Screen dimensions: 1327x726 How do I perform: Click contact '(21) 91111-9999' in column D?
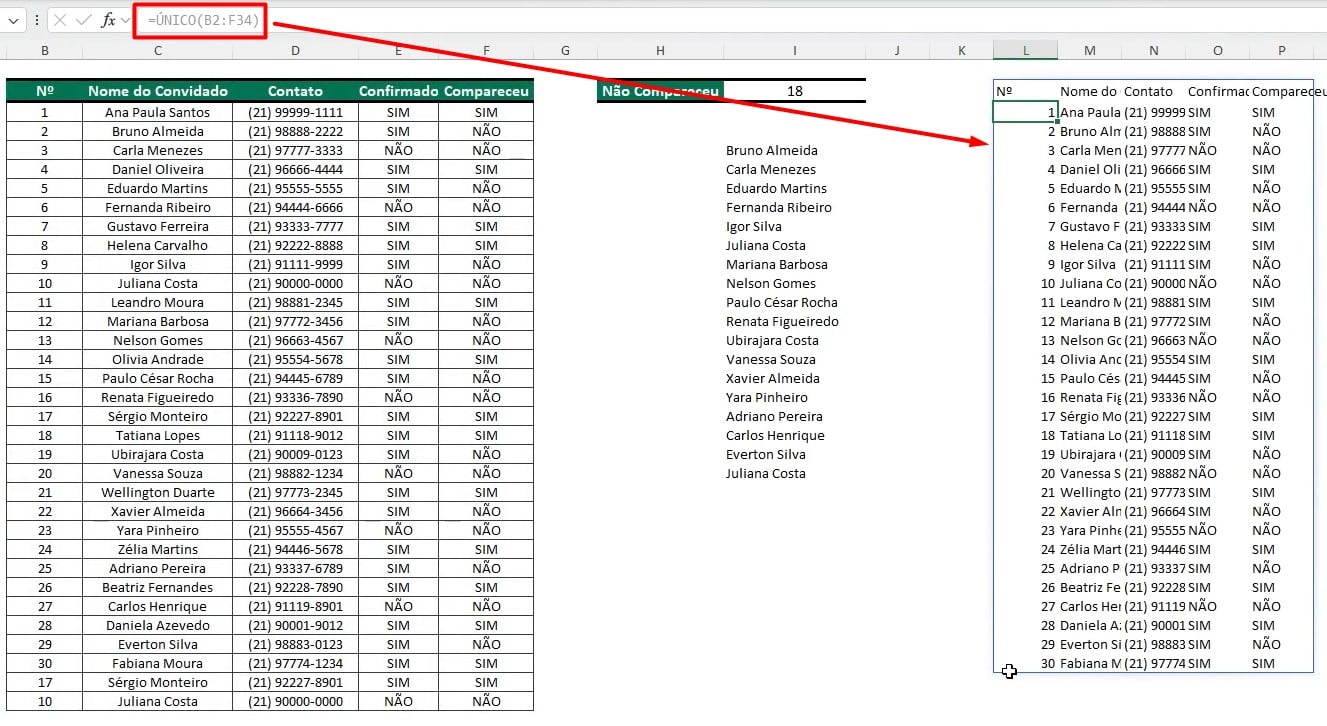pos(295,265)
